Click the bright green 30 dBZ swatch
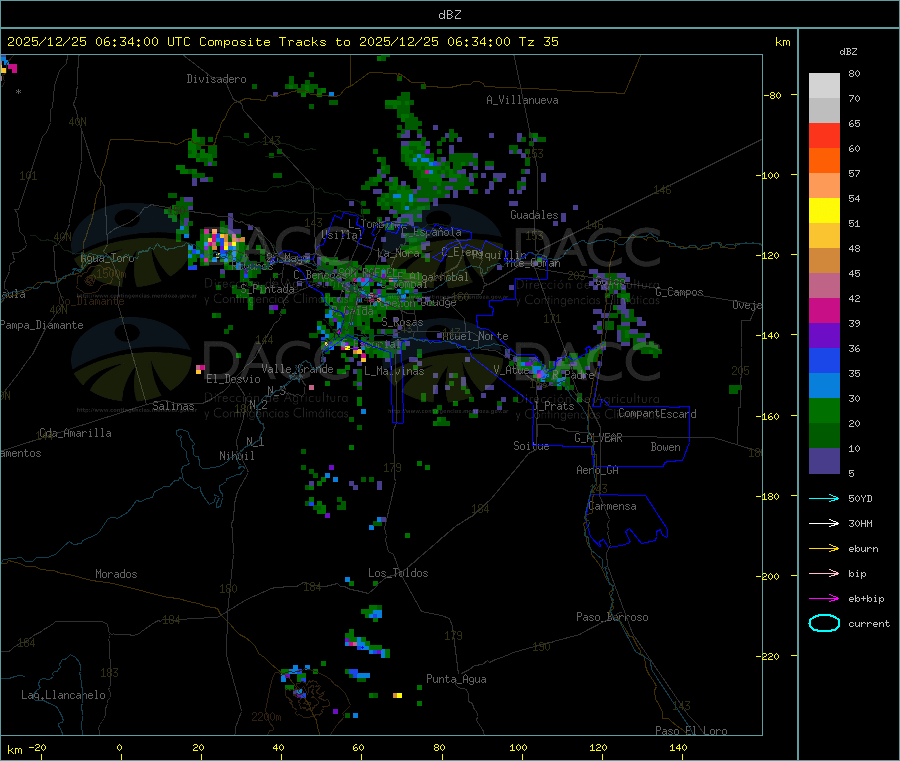The height and width of the screenshot is (761, 900). tap(824, 410)
